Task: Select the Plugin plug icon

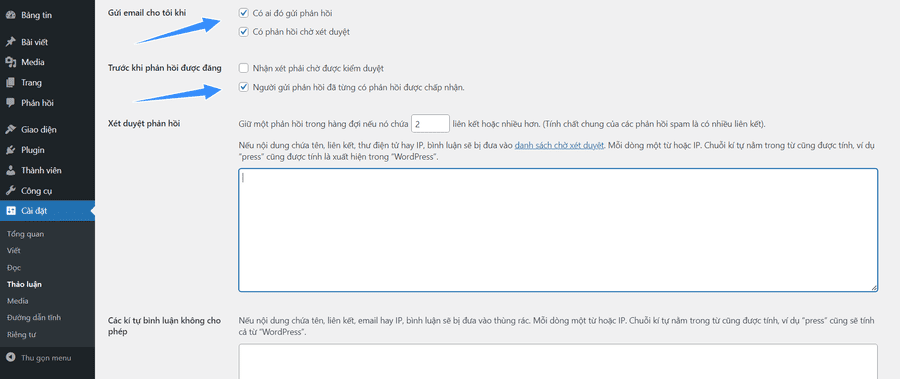Action: tap(10, 150)
